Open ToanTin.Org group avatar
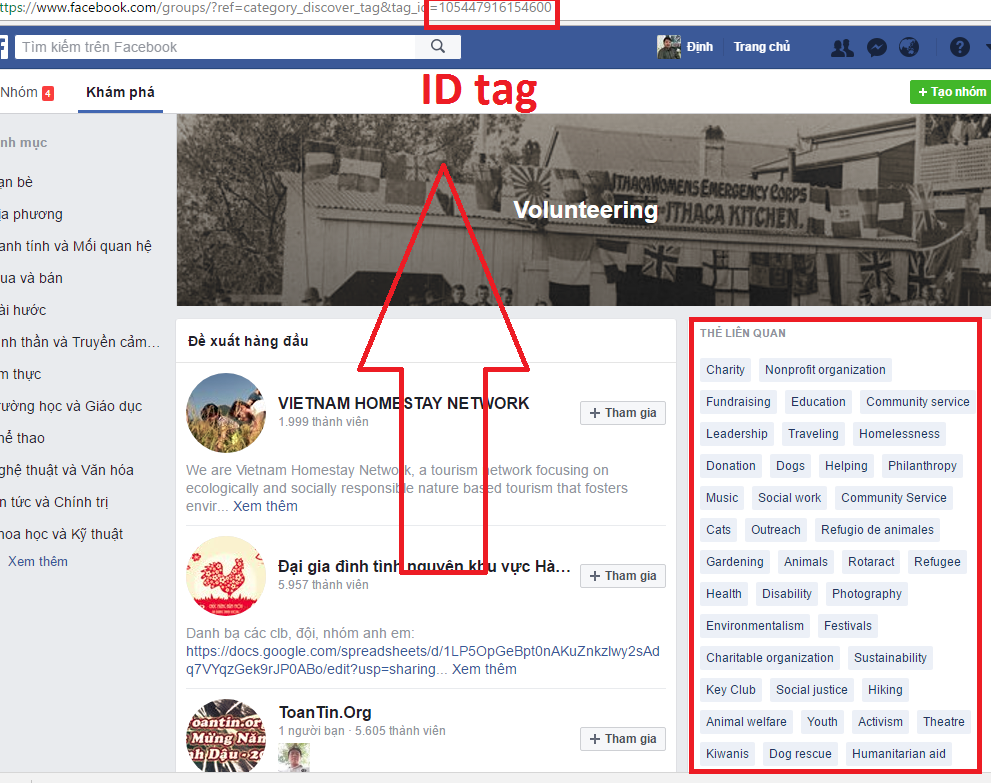 [x=226, y=736]
